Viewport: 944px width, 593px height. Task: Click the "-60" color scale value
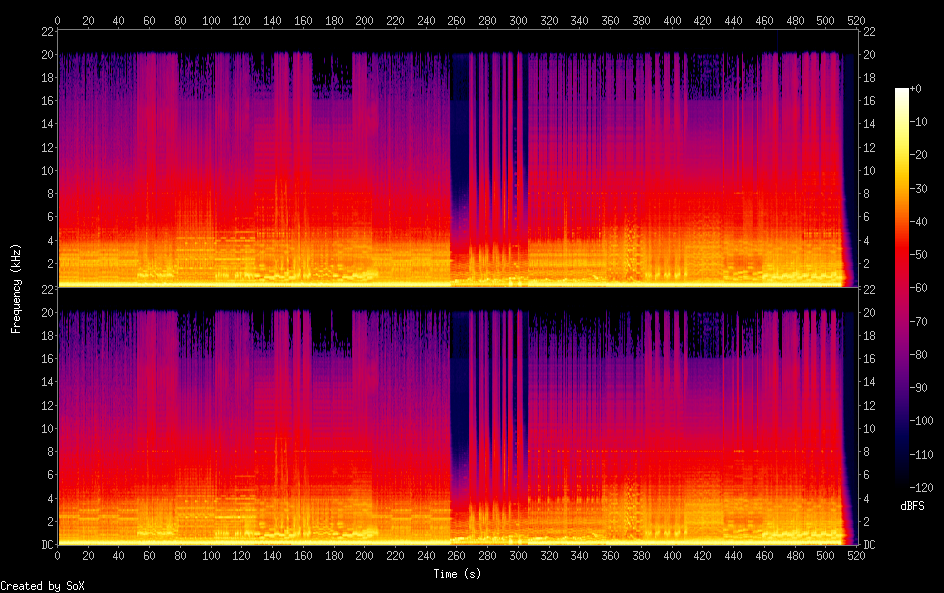point(919,288)
